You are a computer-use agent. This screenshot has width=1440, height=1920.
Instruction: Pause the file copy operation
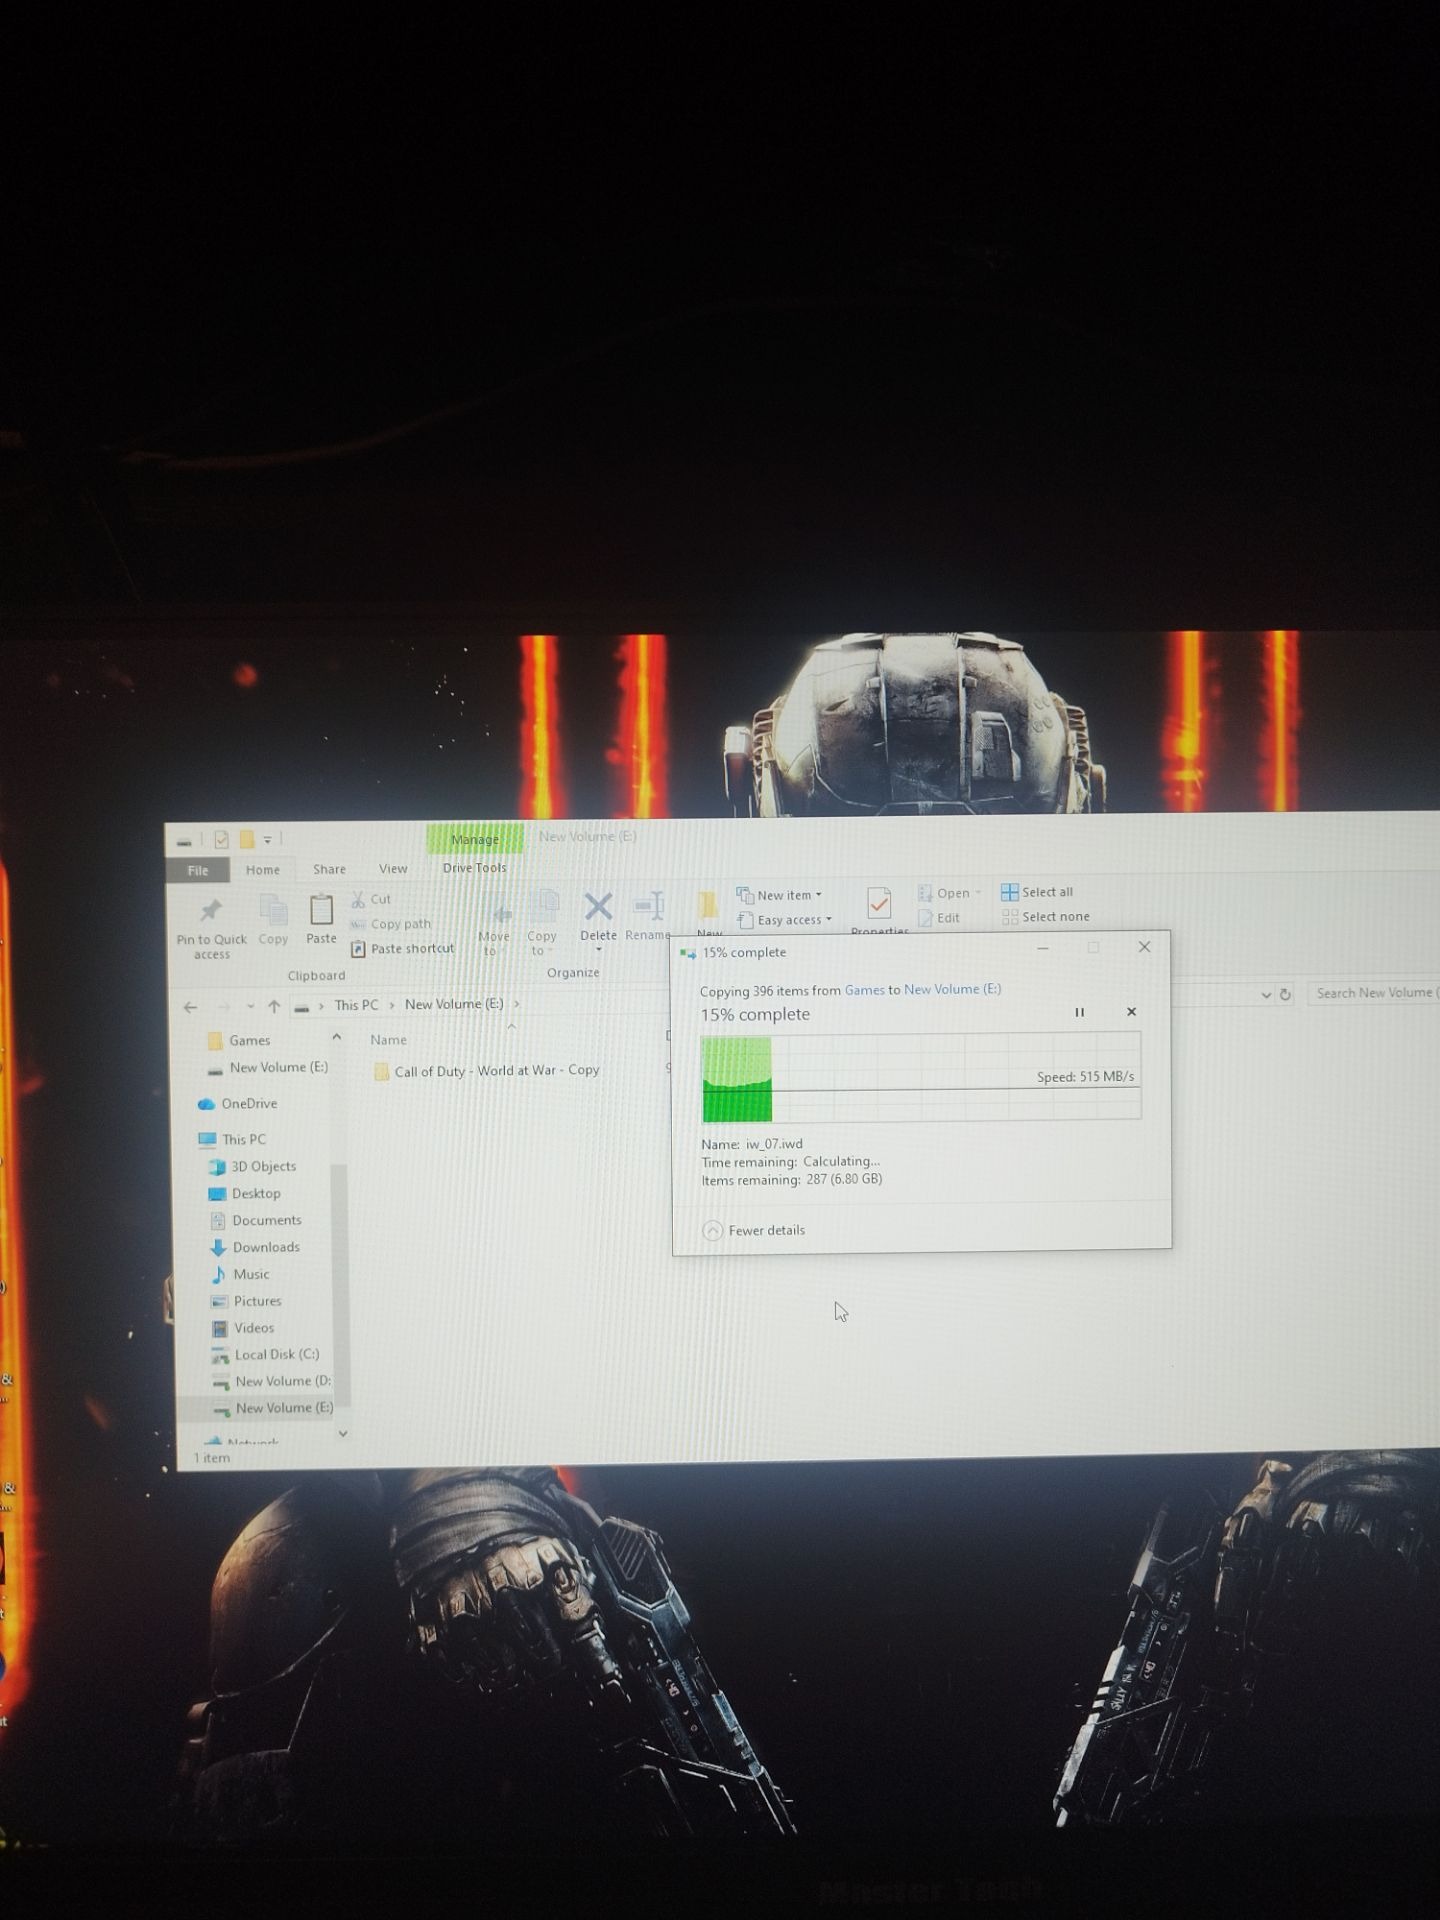tap(1079, 1012)
